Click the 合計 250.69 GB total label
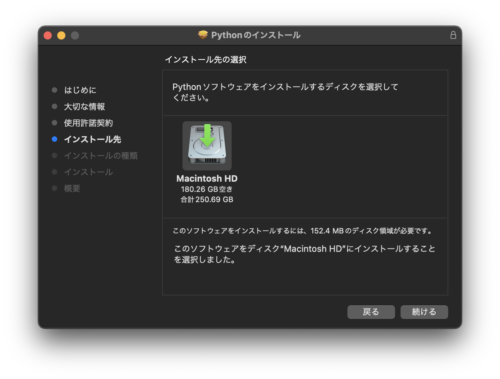The image size is (500, 379). pyautogui.click(x=207, y=200)
